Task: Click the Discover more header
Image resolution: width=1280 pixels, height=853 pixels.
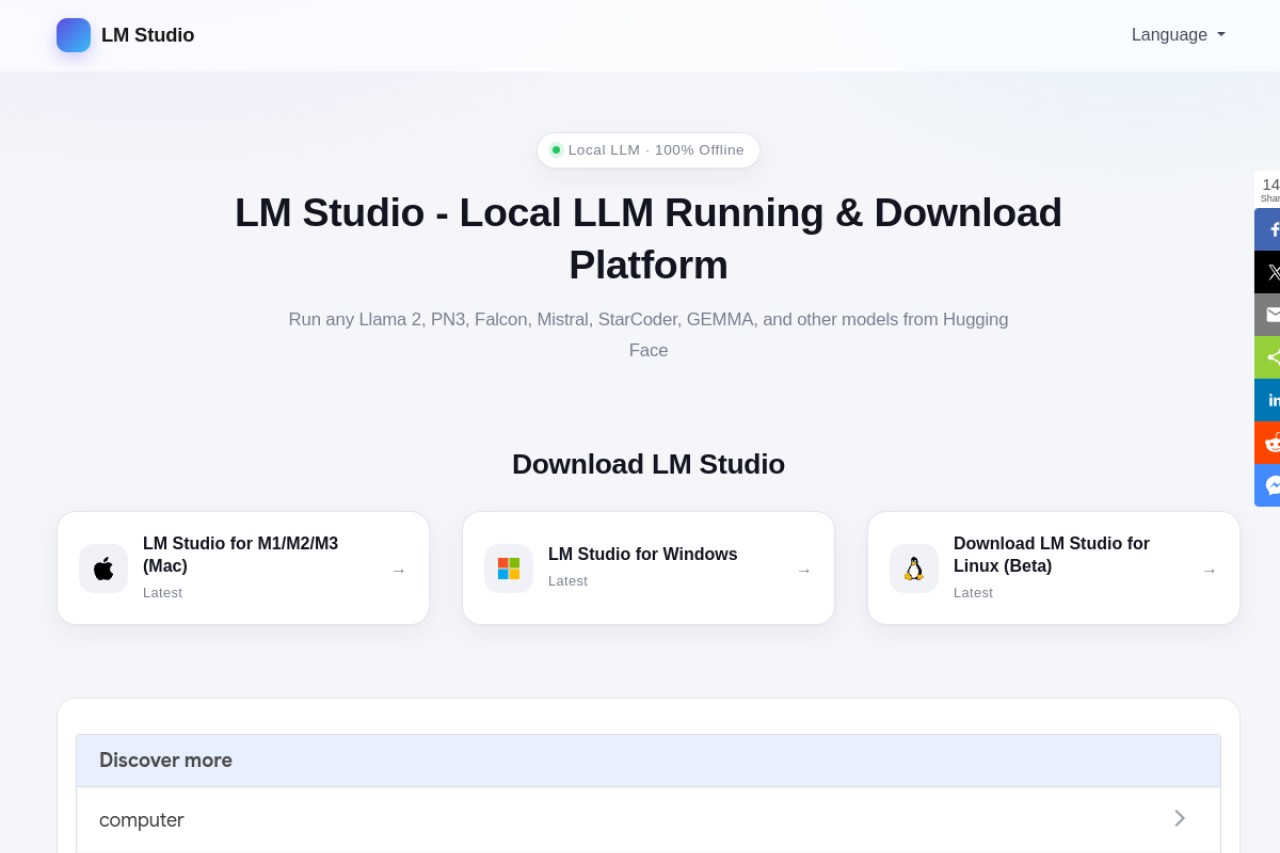Action: 648,760
